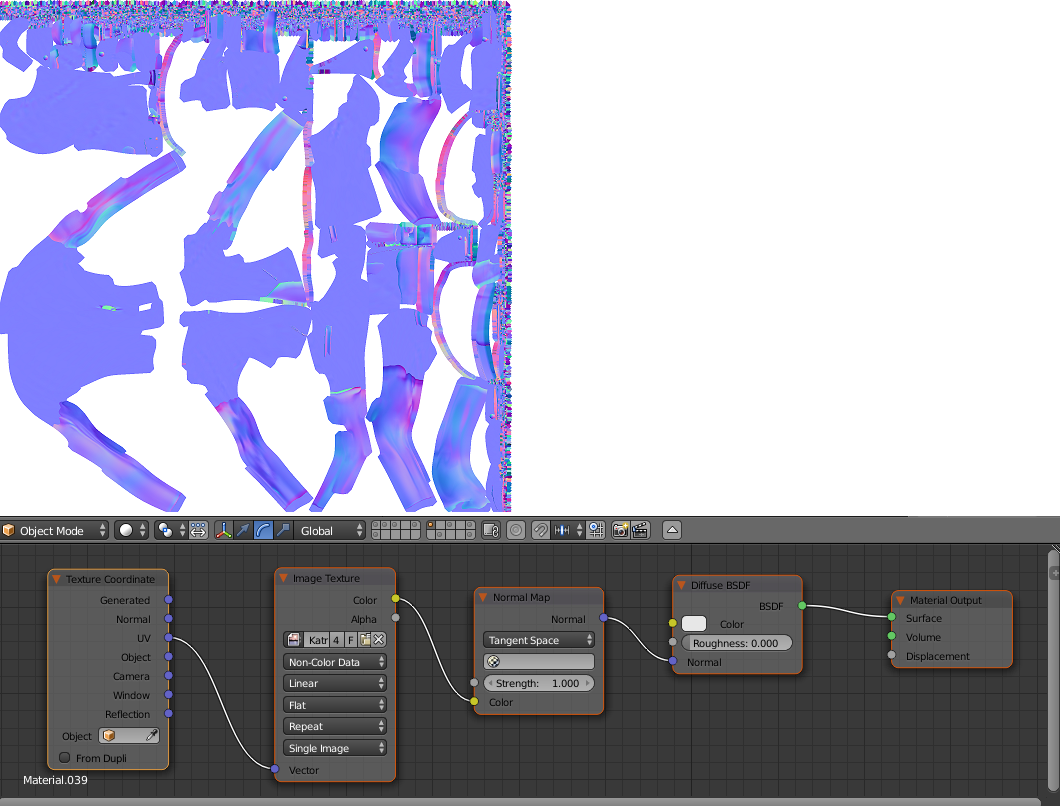Click the Generated output socket
Image resolution: width=1060 pixels, height=809 pixels.
point(168,599)
